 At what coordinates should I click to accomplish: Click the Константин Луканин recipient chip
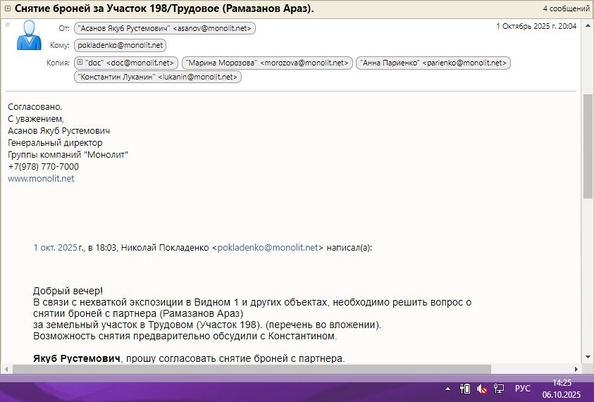158,77
